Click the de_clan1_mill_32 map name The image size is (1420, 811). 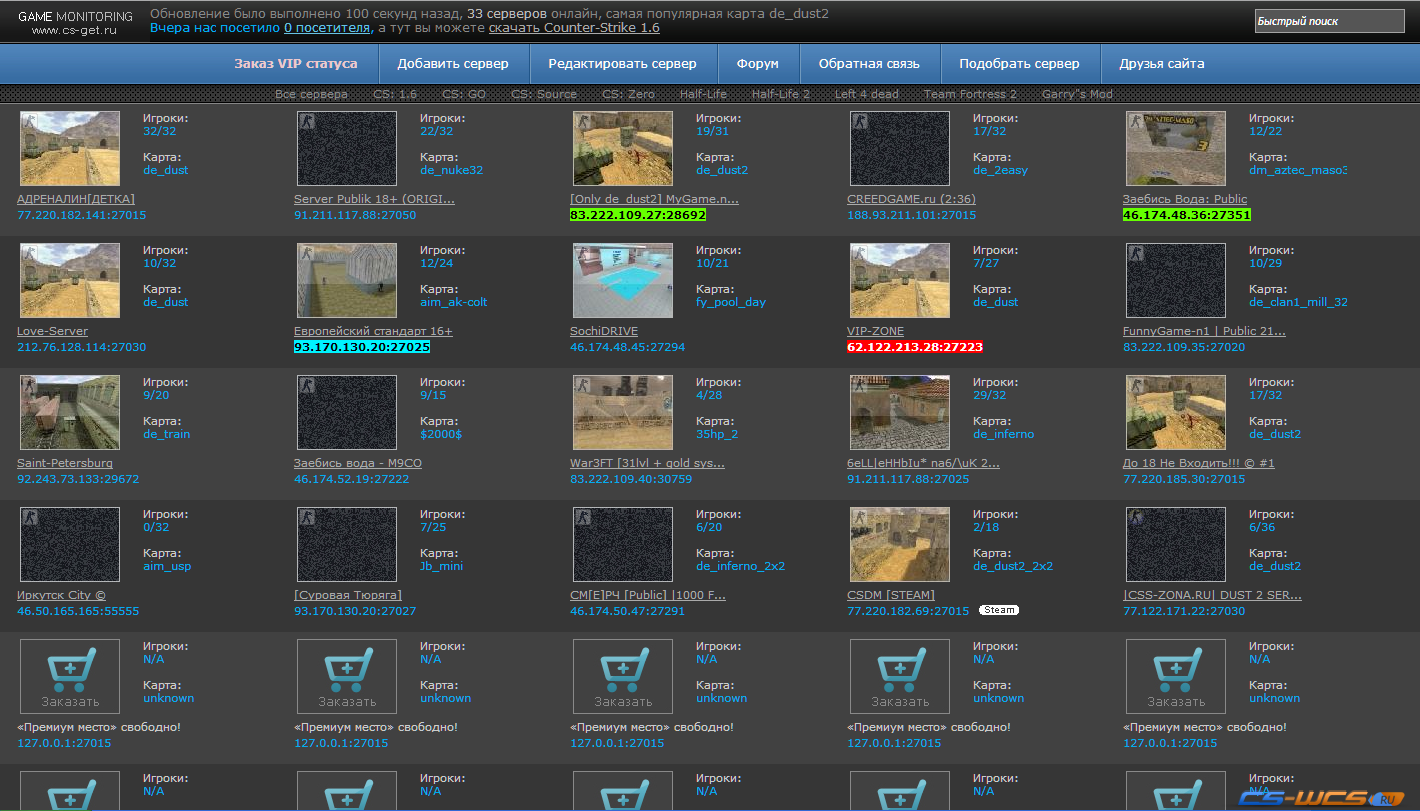tap(1298, 302)
